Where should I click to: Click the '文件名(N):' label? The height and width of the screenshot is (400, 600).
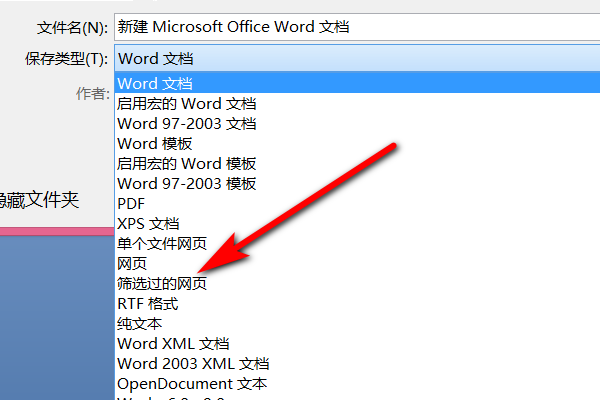coord(72,28)
